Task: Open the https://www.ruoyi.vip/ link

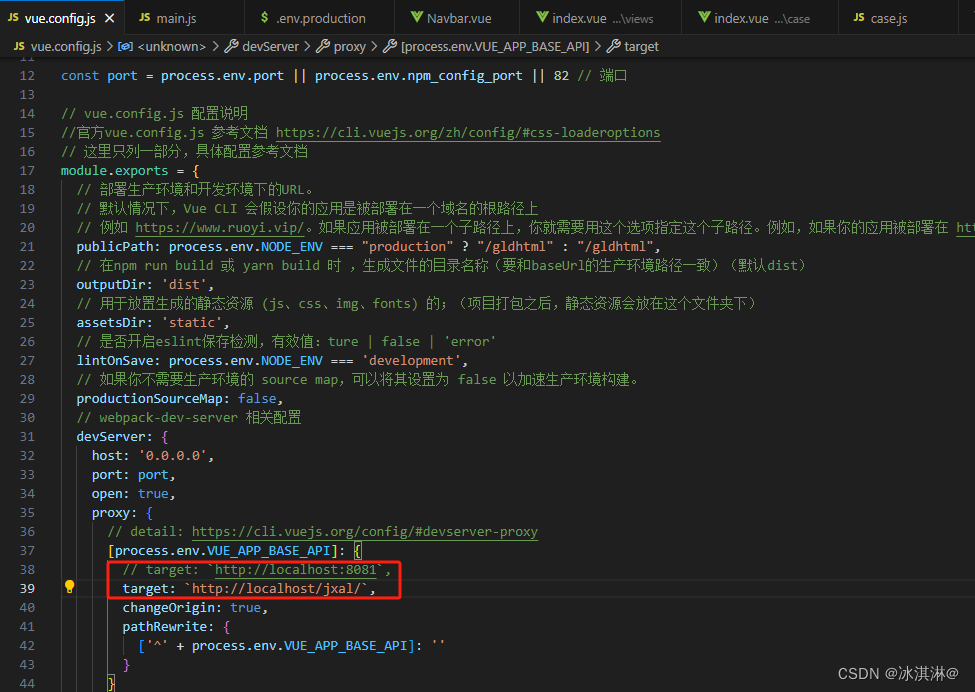Action: click(220, 228)
